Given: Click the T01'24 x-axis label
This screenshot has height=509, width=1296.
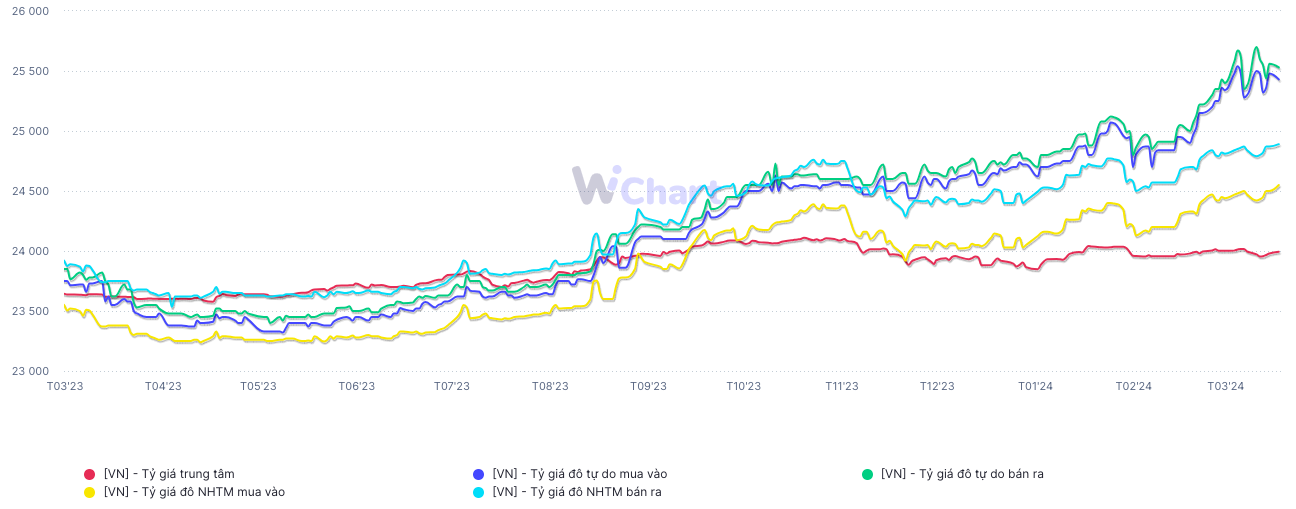Looking at the screenshot, I should tap(1035, 386).
